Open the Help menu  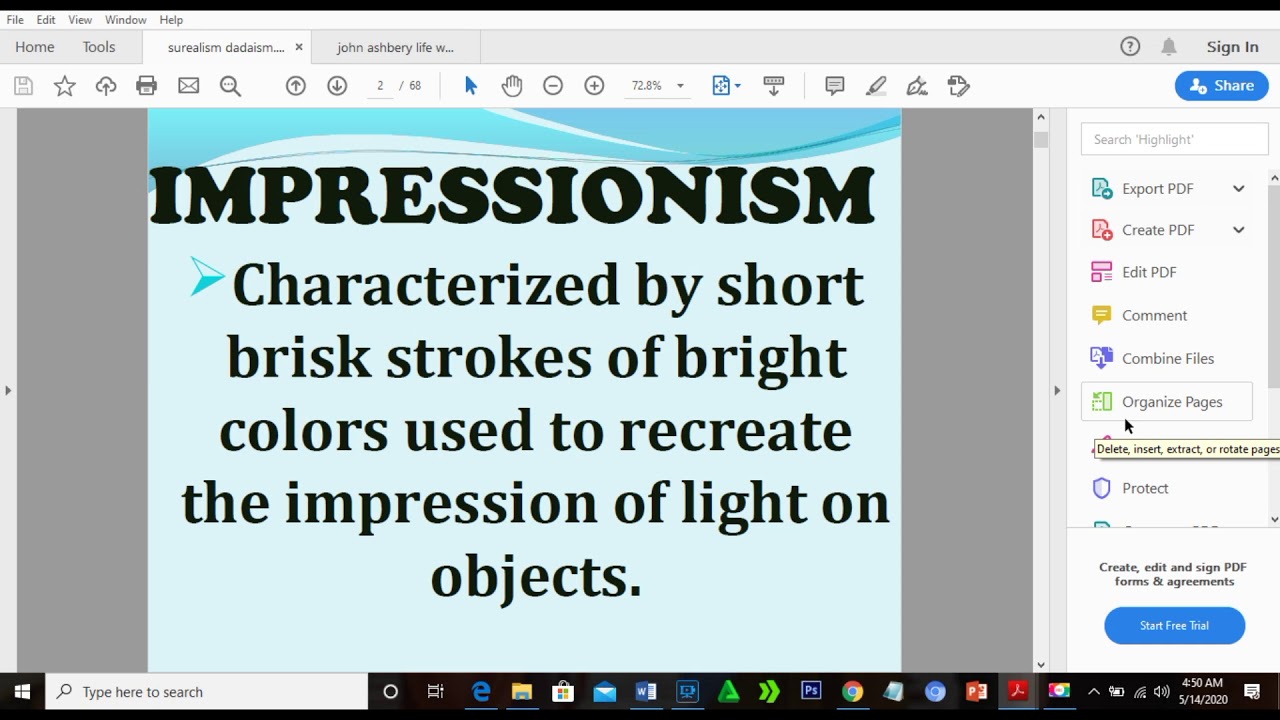171,20
